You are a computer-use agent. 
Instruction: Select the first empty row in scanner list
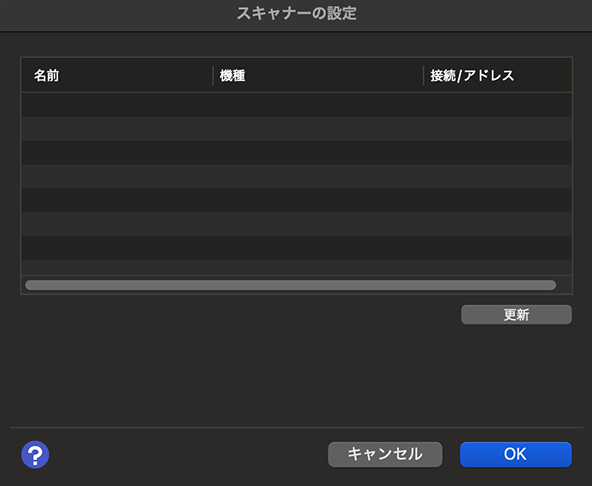(x=296, y=105)
